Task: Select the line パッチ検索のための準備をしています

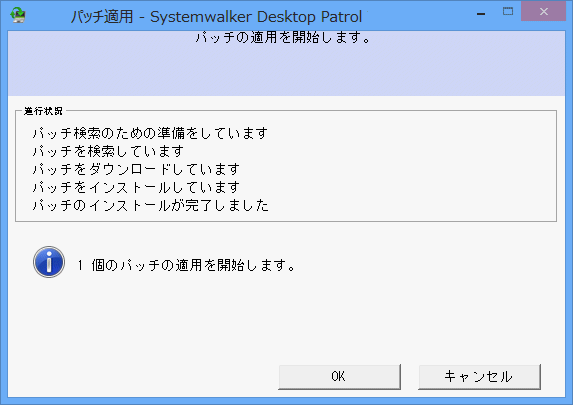Action: 150,133
